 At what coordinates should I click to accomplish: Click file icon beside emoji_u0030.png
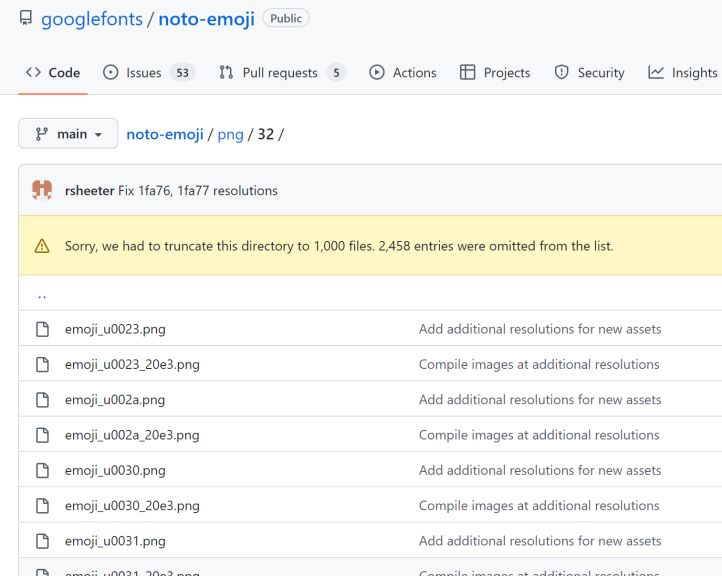point(42,471)
